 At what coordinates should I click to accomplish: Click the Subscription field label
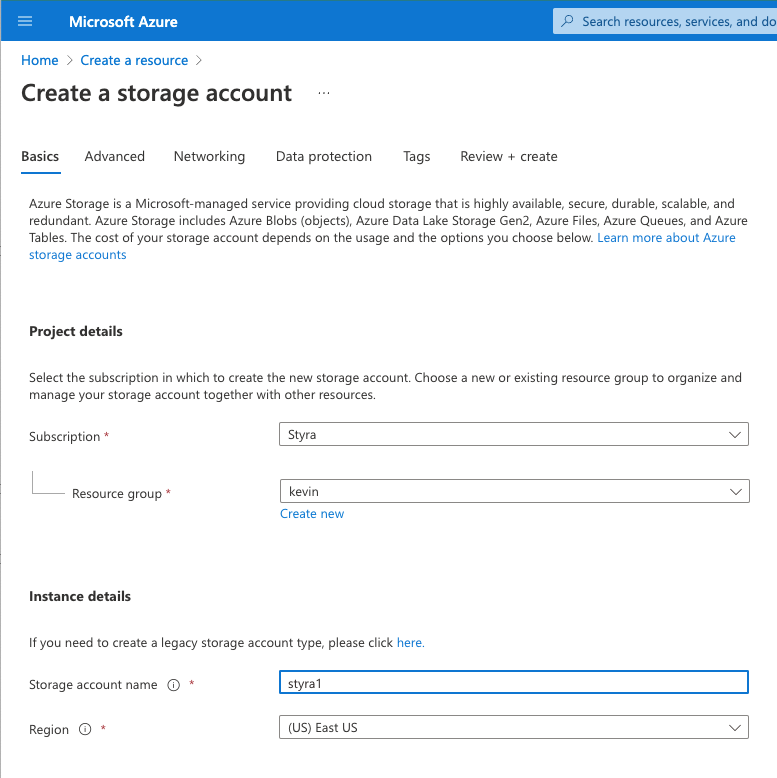click(65, 437)
